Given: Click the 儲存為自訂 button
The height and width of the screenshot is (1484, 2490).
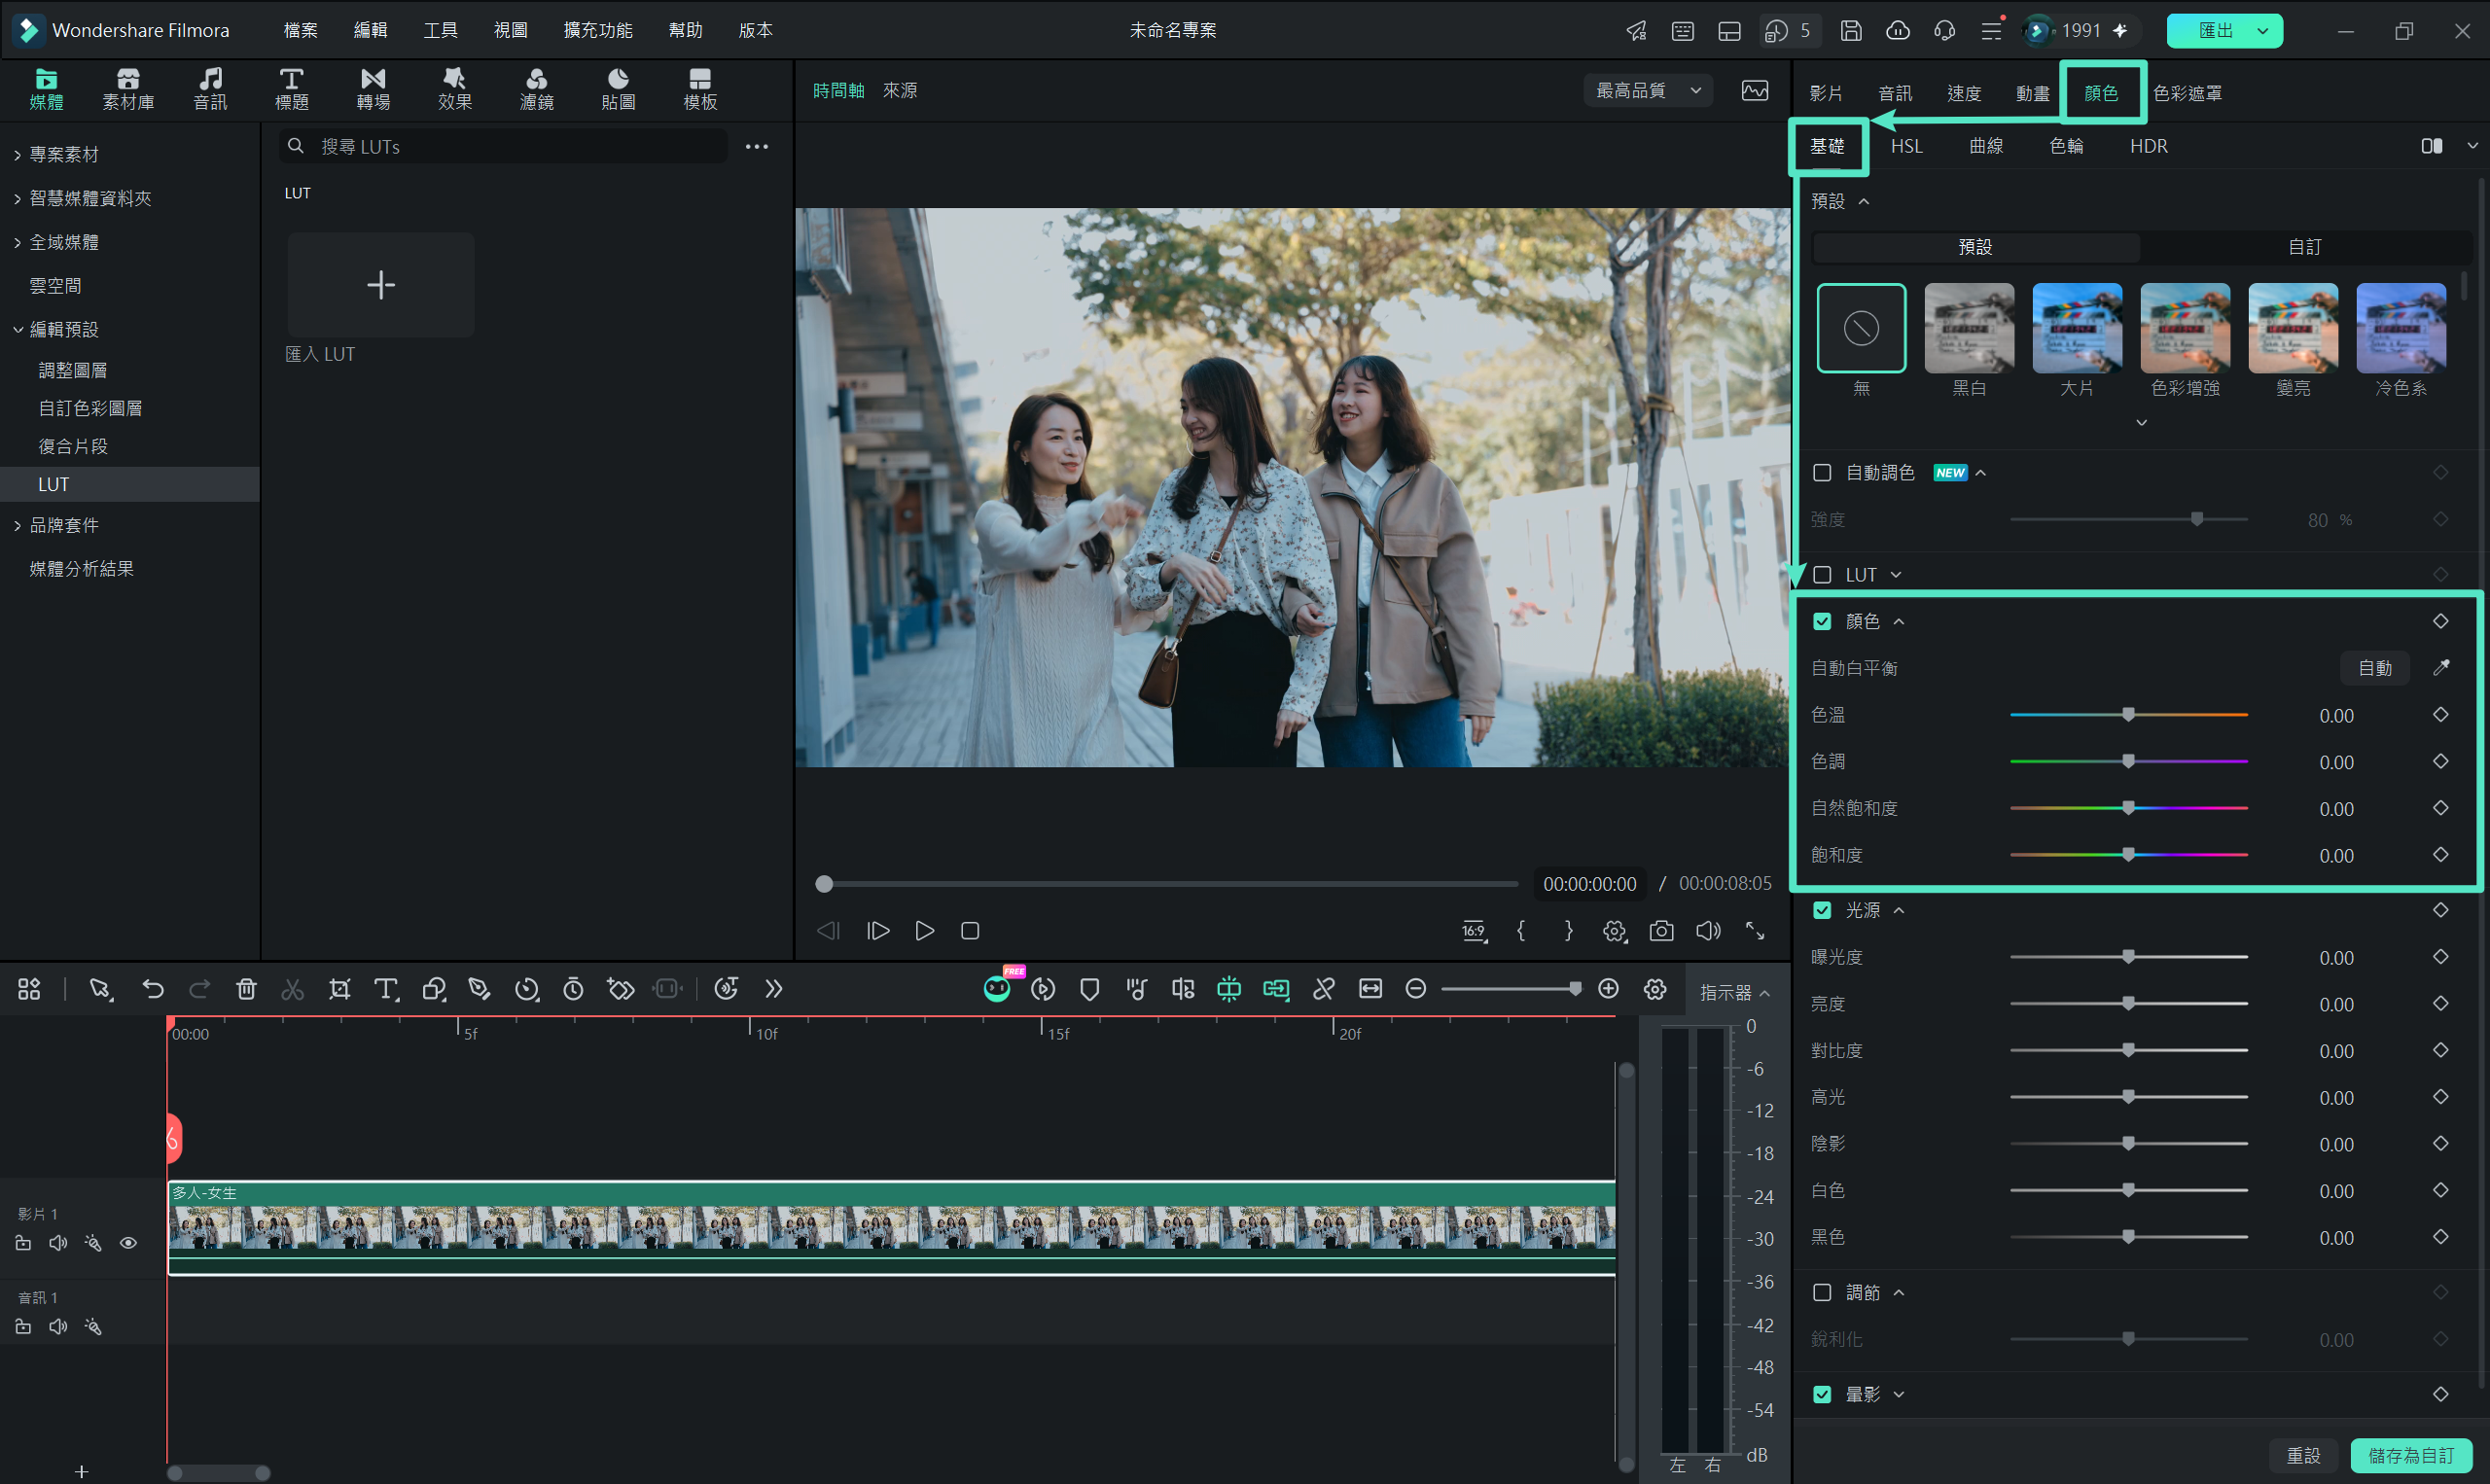Looking at the screenshot, I should point(2411,1455).
